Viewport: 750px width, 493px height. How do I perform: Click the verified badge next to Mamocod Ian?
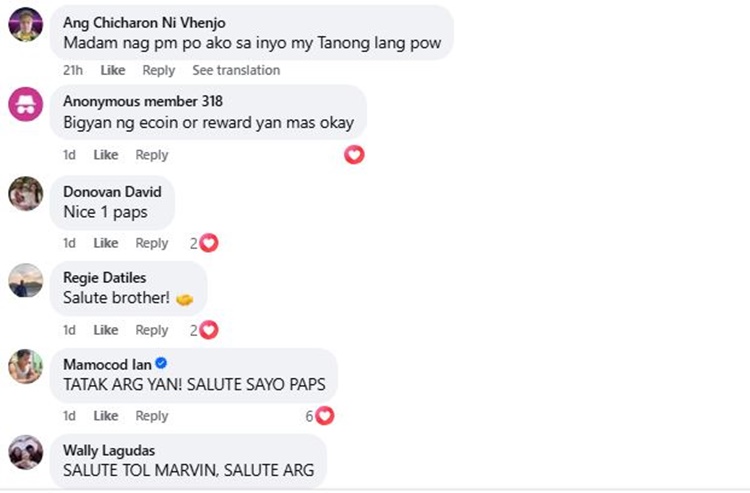[x=162, y=363]
